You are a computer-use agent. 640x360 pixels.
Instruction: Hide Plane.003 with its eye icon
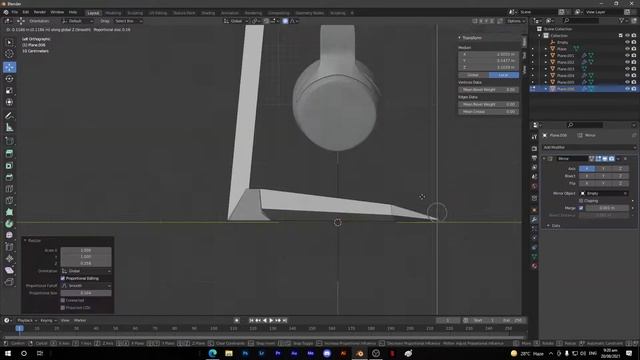coord(627,69)
